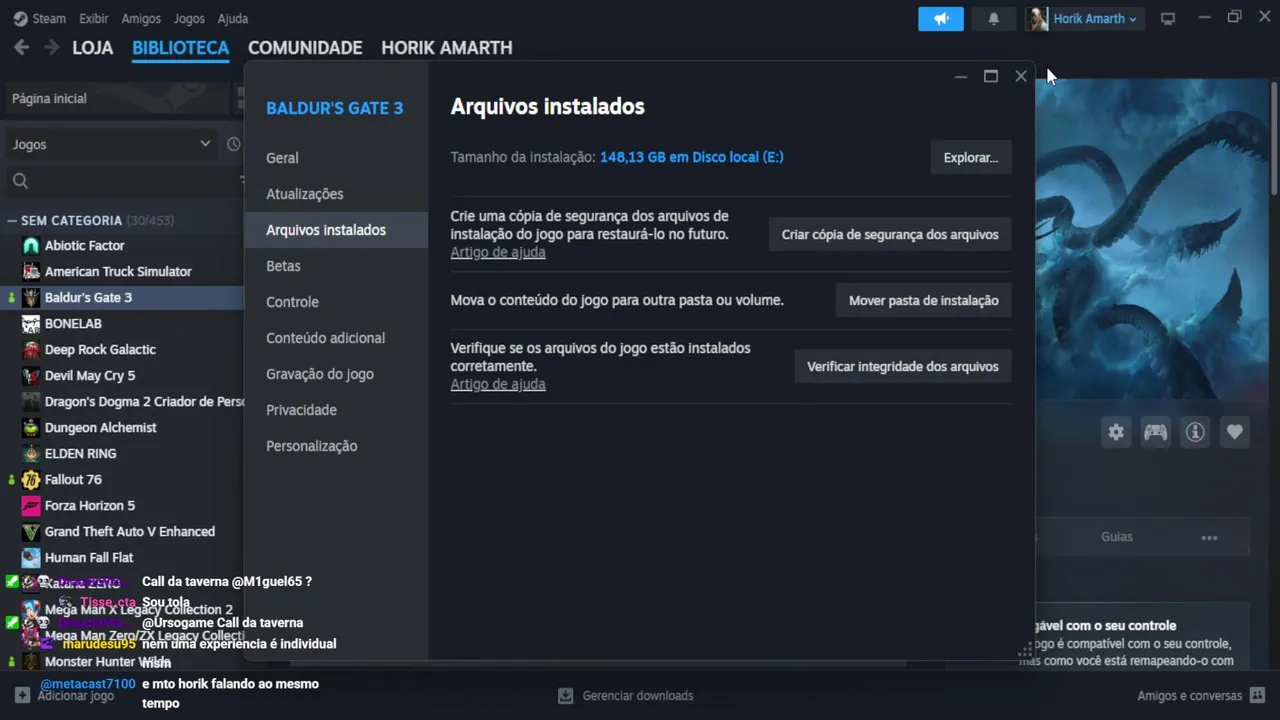Open game settings gear icon
1280x720 pixels.
pyautogui.click(x=1116, y=432)
